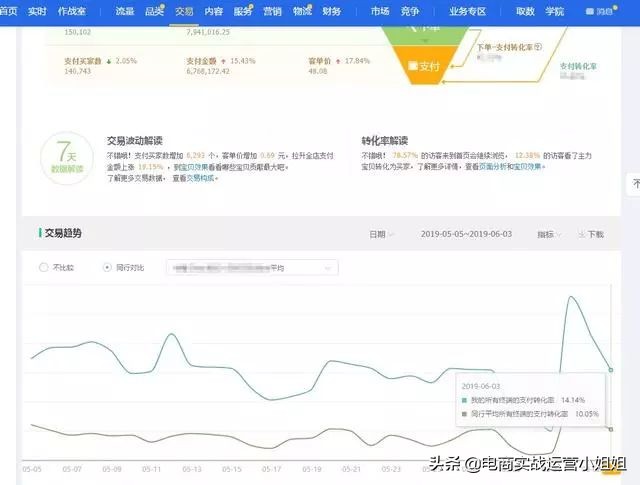Open the 品类 section

[x=154, y=11]
